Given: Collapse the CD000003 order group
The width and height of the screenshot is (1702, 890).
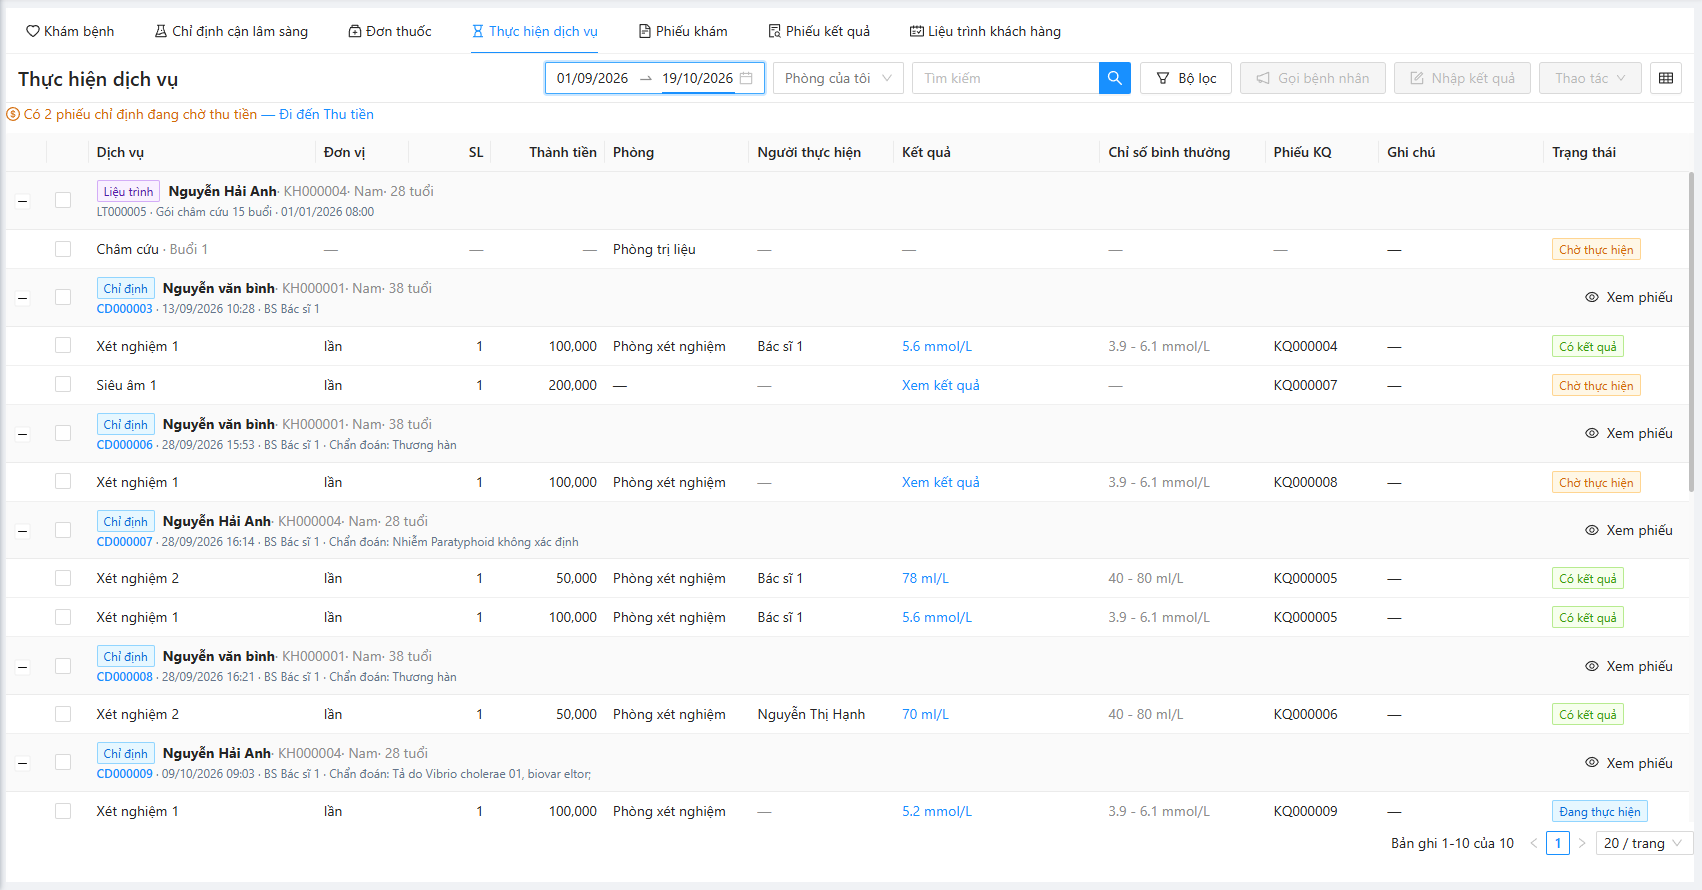Looking at the screenshot, I should [22, 298].
